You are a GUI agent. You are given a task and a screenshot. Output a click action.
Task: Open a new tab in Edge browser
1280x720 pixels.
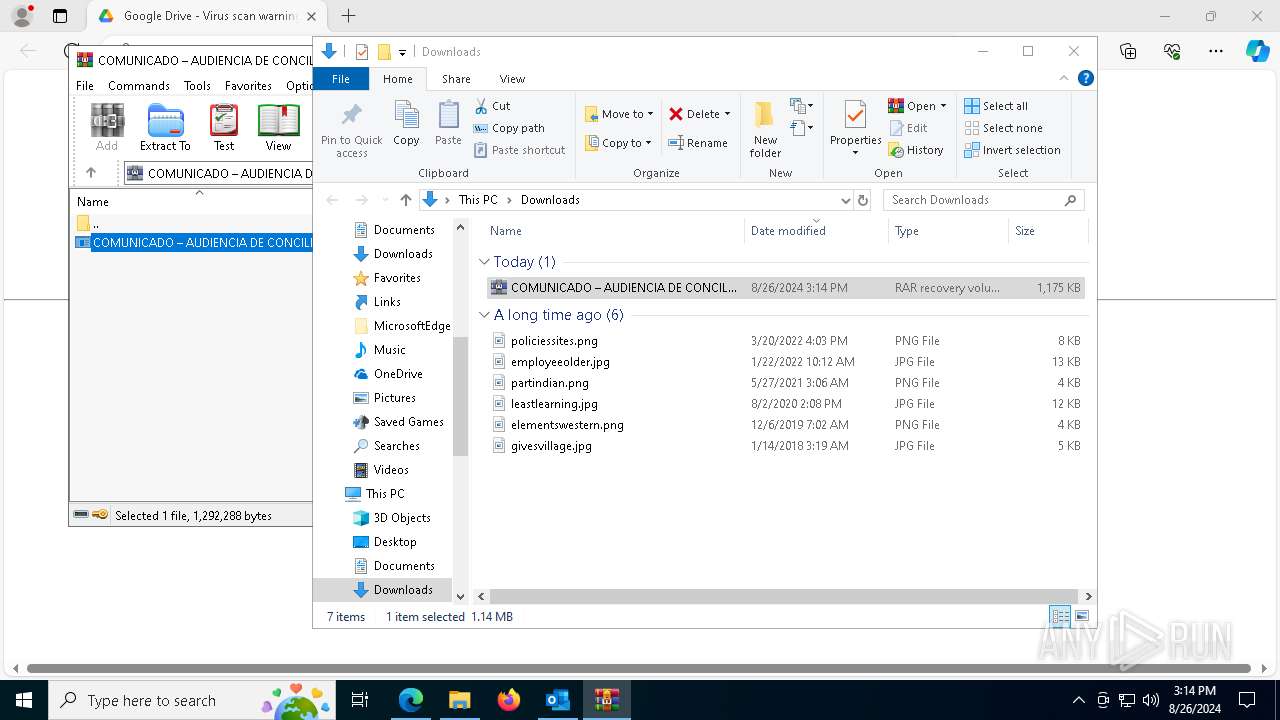tap(348, 16)
